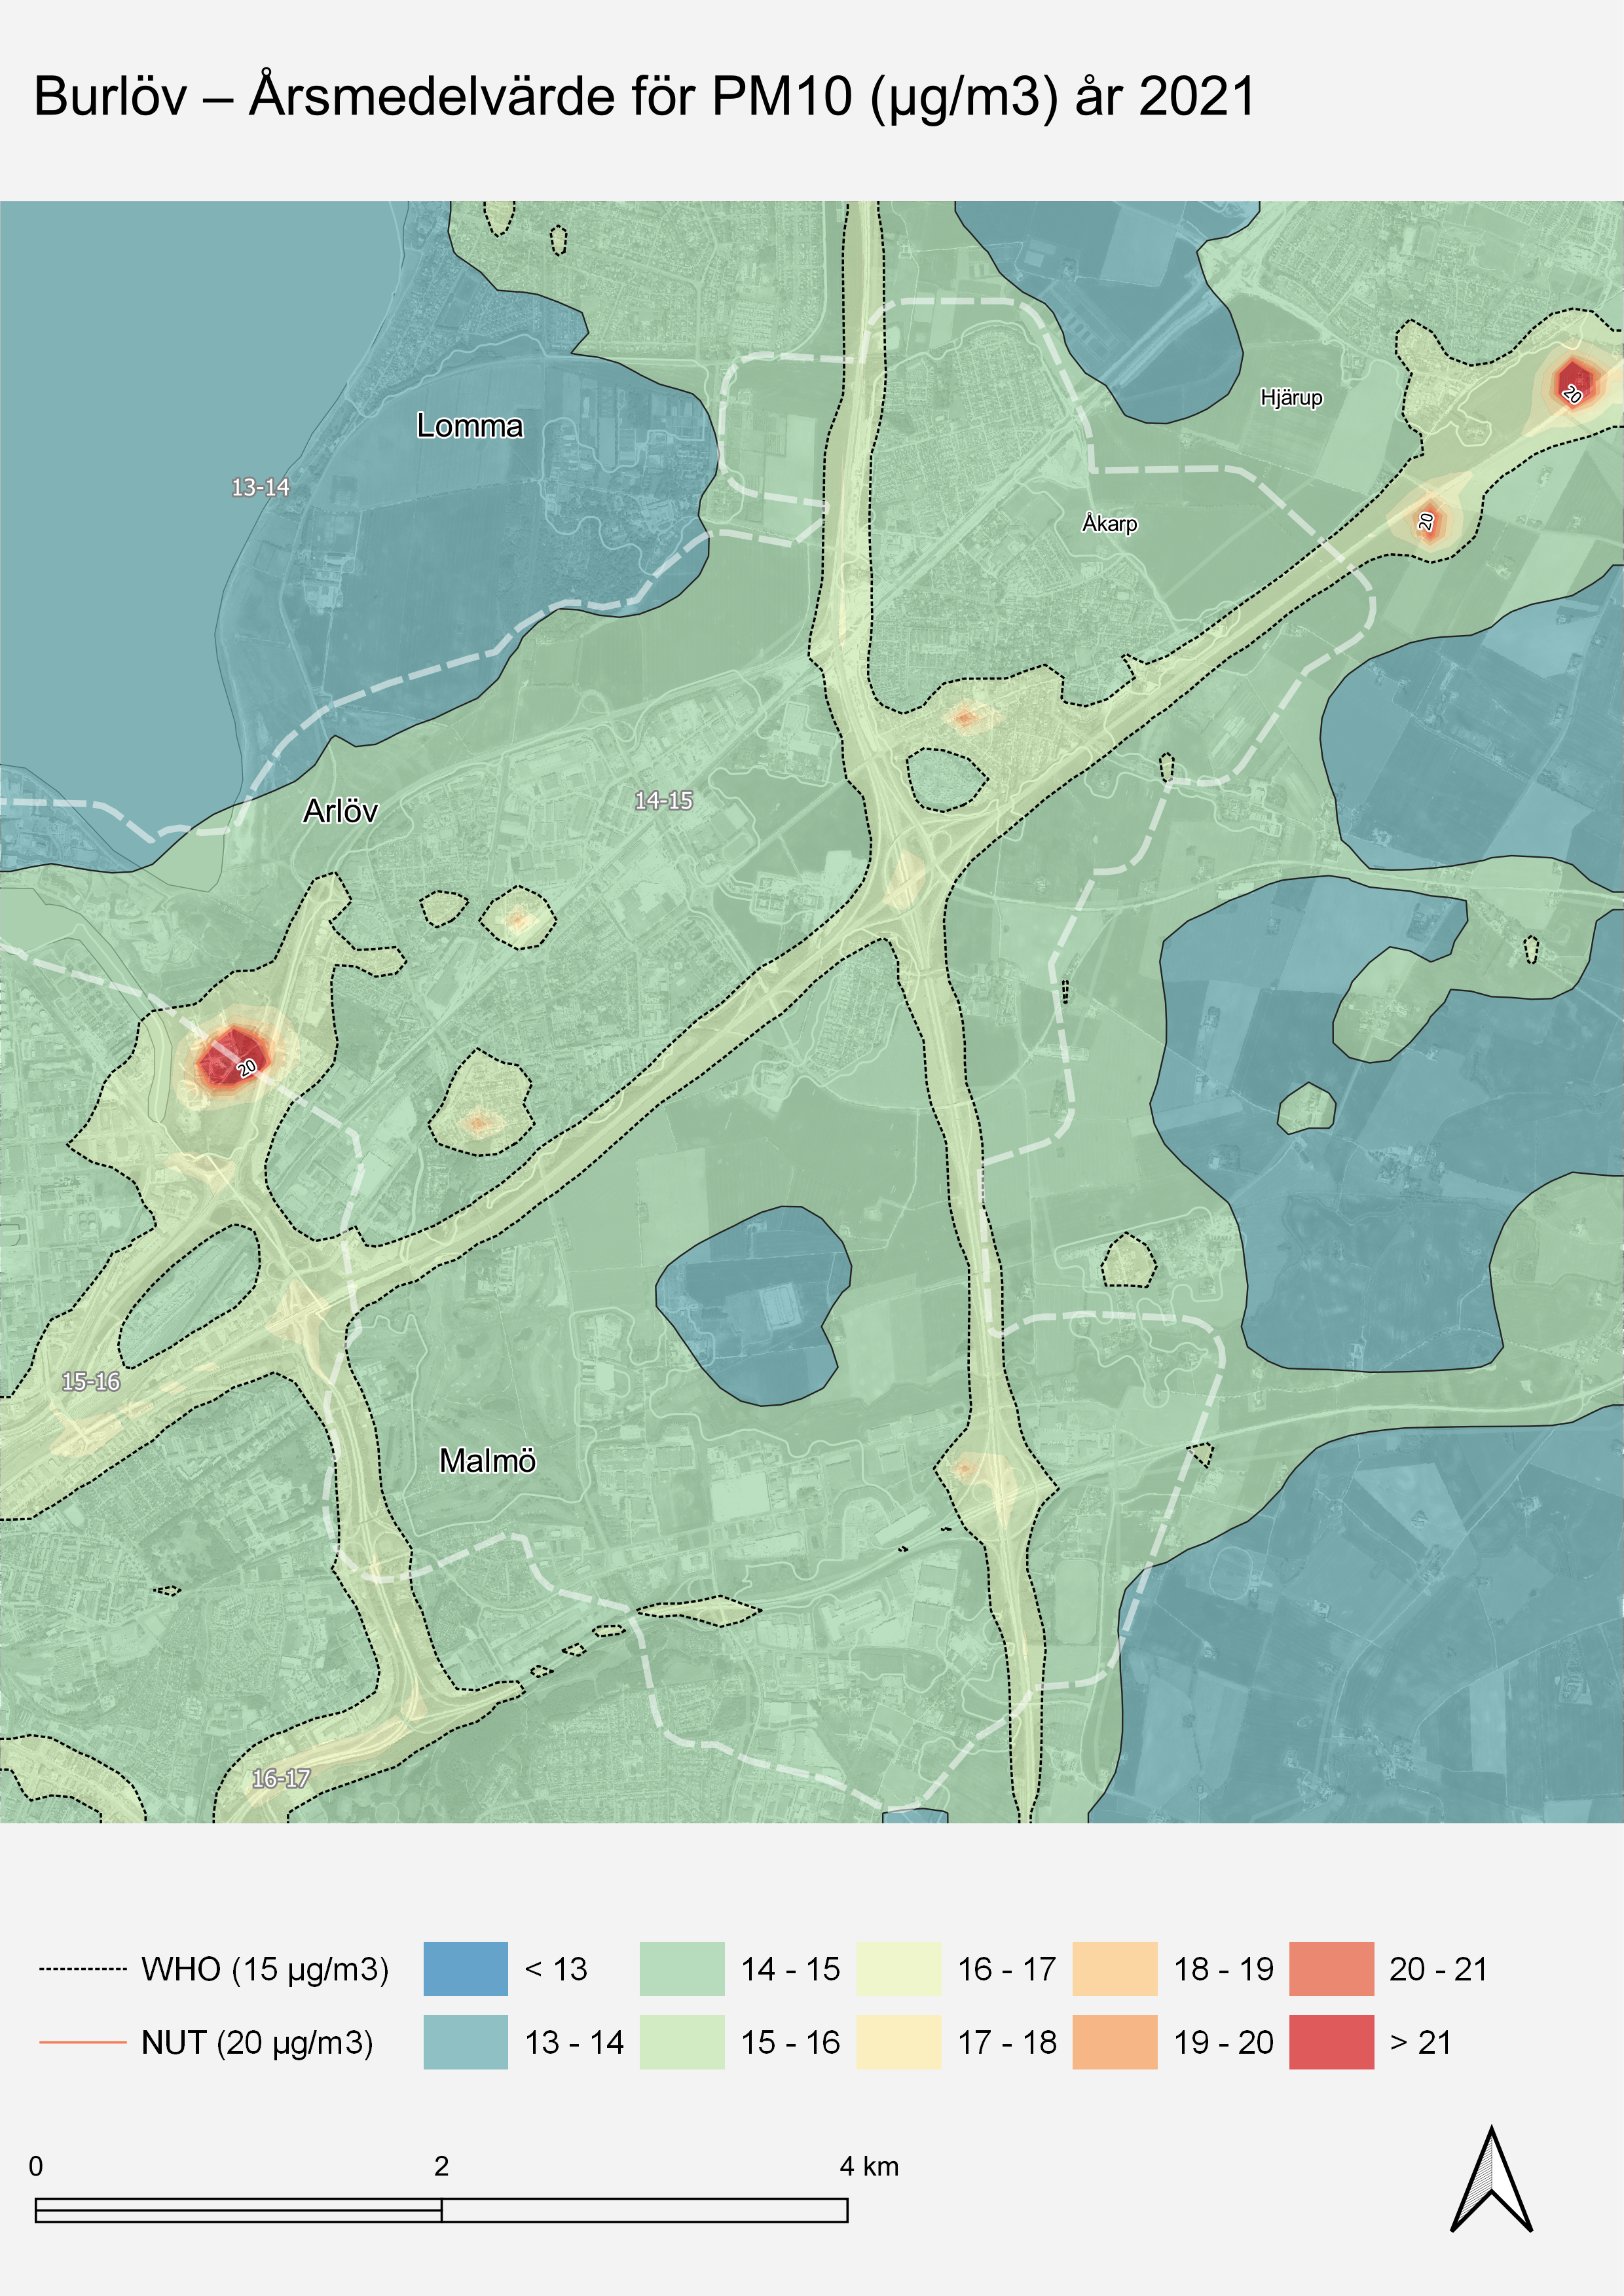Click the NUT orange line legend symbol
The width and height of the screenshot is (1624, 2296).
(83, 2042)
